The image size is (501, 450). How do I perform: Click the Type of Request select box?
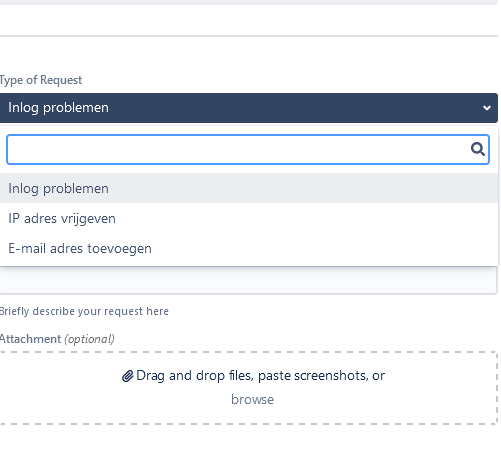[248, 108]
